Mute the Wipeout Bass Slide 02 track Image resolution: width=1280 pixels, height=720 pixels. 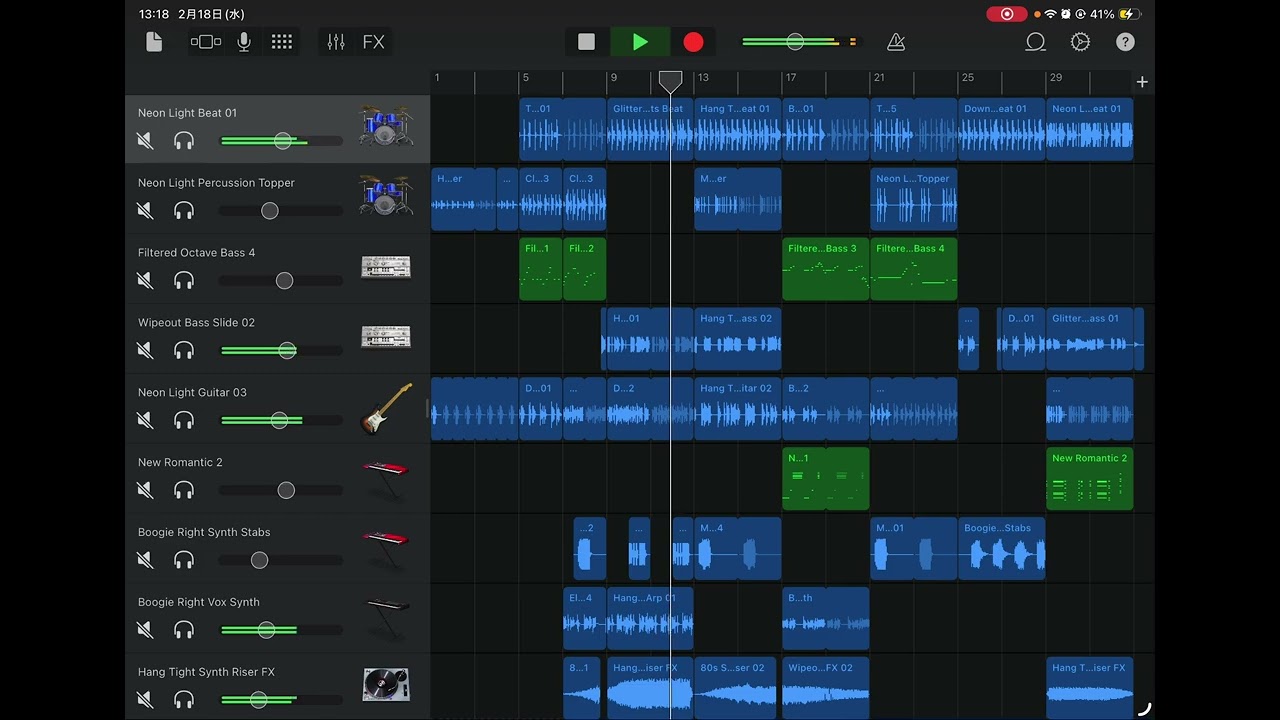click(x=145, y=351)
